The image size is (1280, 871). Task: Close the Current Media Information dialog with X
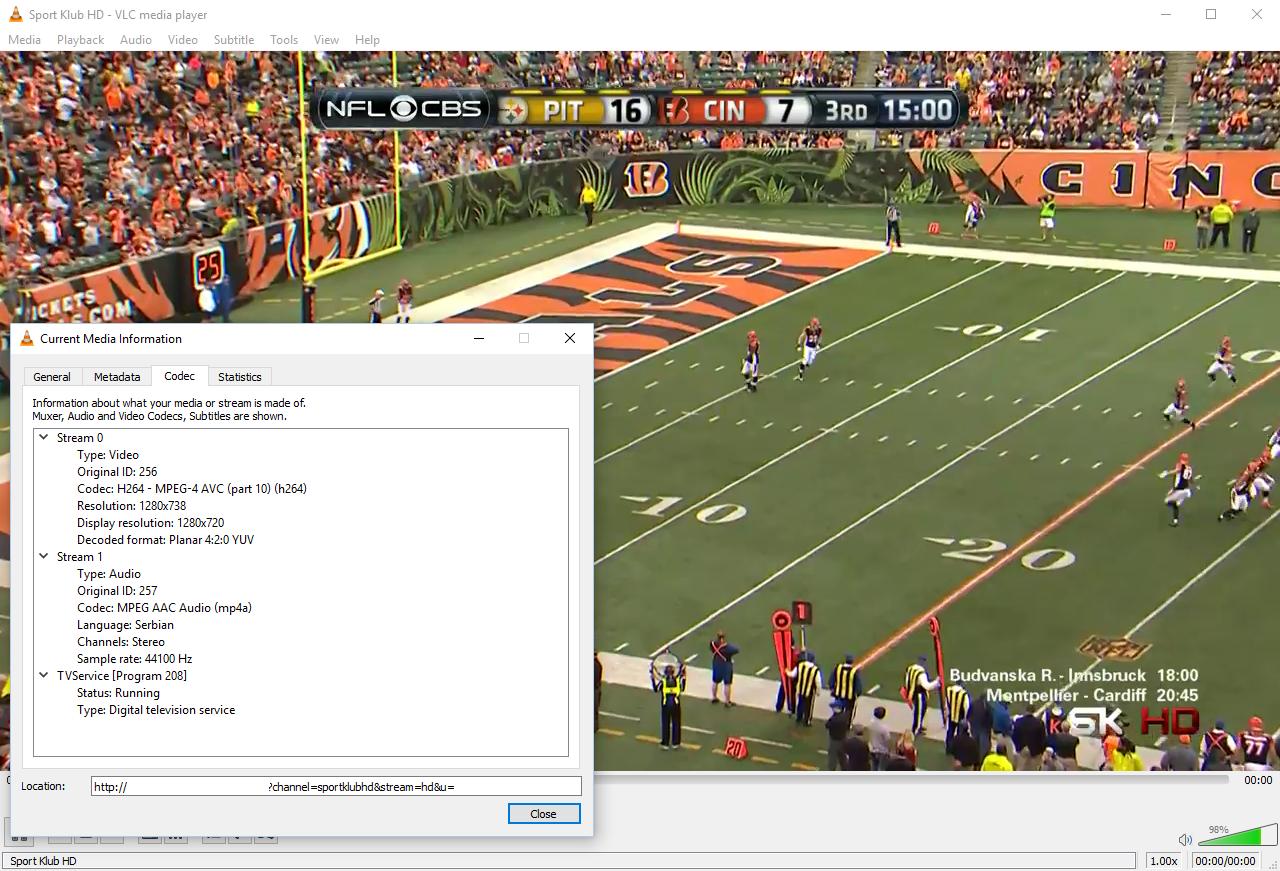coord(570,338)
